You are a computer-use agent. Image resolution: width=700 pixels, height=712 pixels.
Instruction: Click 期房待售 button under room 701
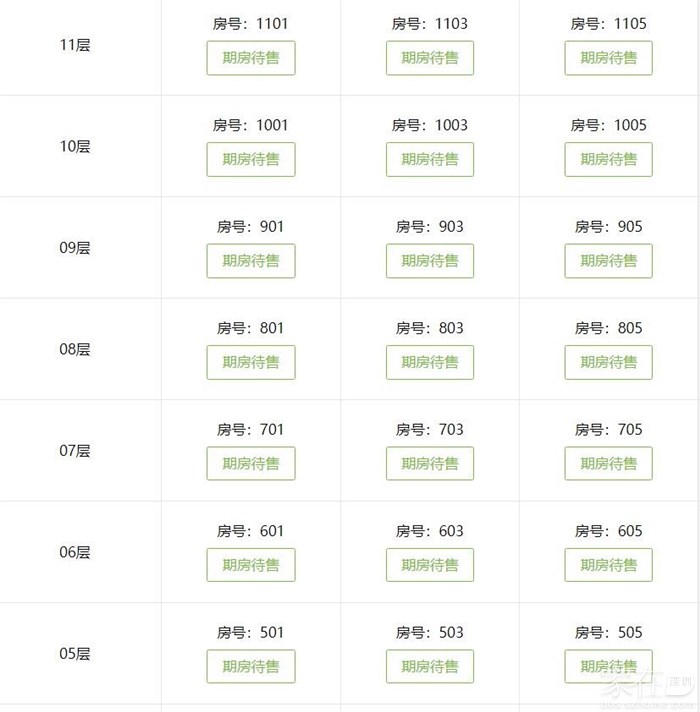(251, 464)
